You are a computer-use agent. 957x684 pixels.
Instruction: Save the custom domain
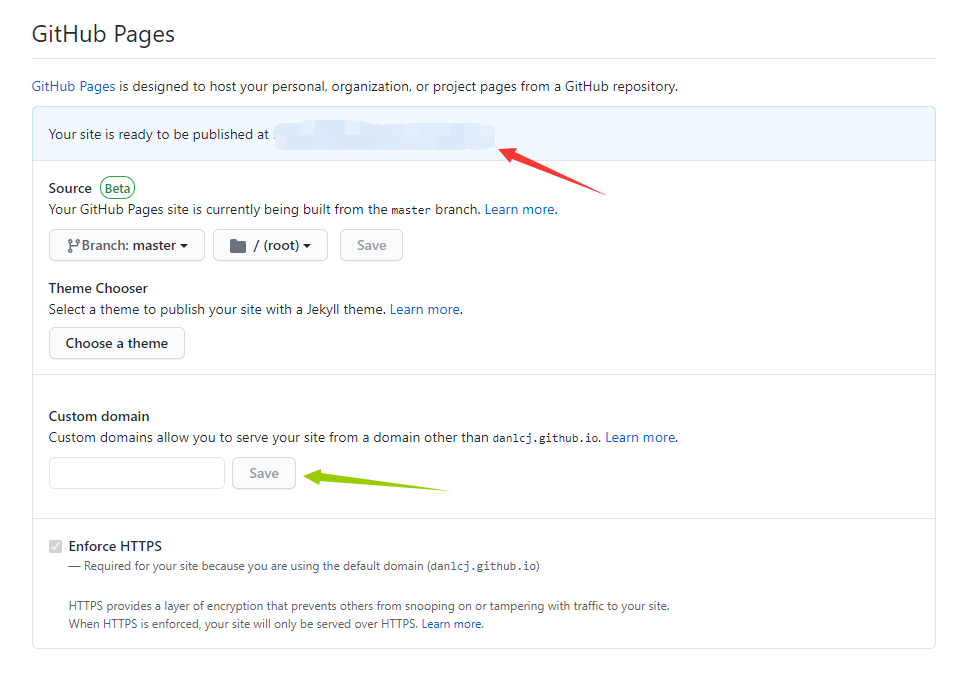tap(264, 473)
